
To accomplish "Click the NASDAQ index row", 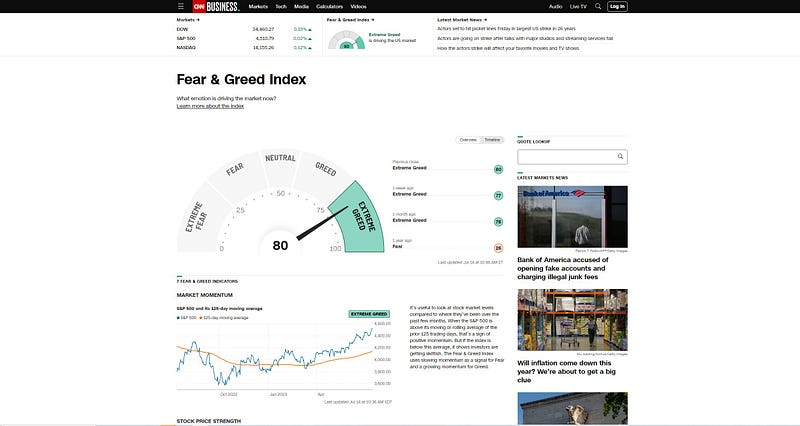I will (244, 48).
